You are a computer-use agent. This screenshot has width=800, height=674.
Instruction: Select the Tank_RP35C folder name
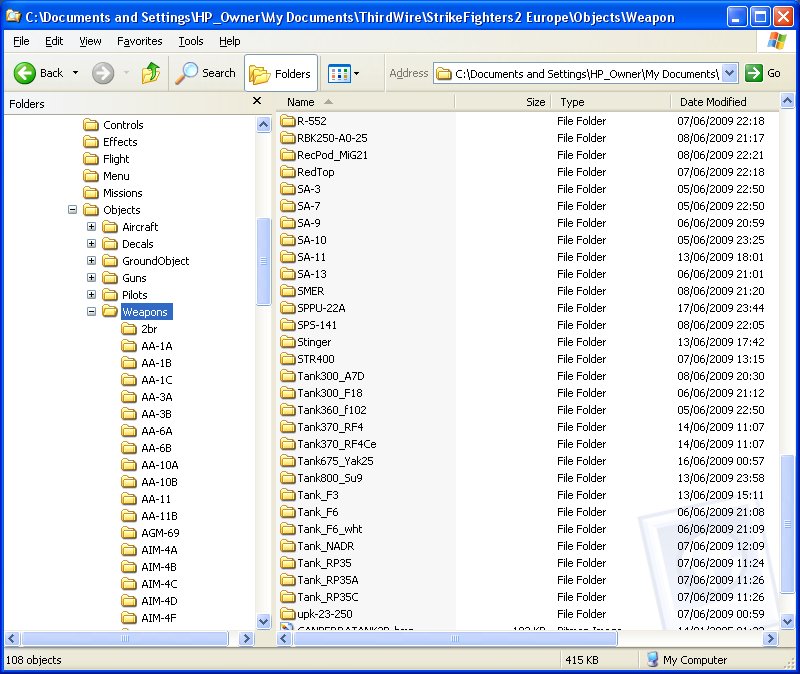click(328, 597)
